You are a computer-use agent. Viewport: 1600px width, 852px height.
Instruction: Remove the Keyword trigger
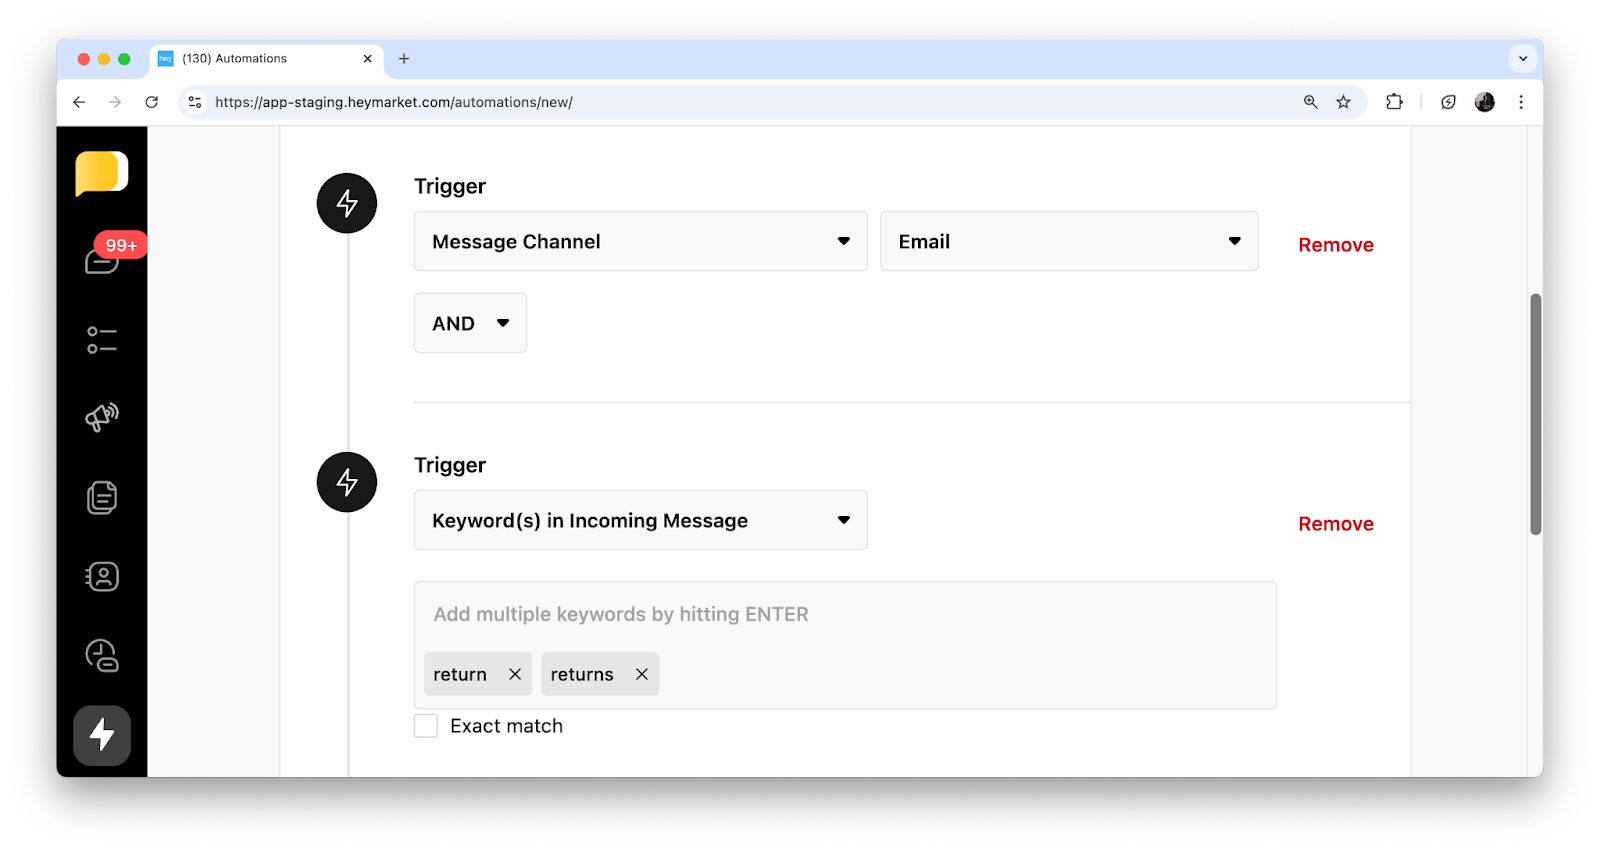coord(1335,524)
